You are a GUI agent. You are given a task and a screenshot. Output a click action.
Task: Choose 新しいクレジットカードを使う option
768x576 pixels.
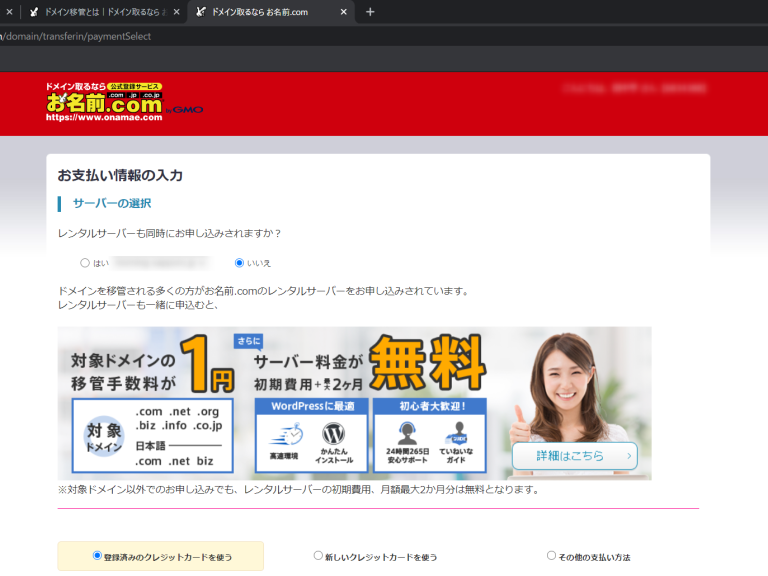318,555
